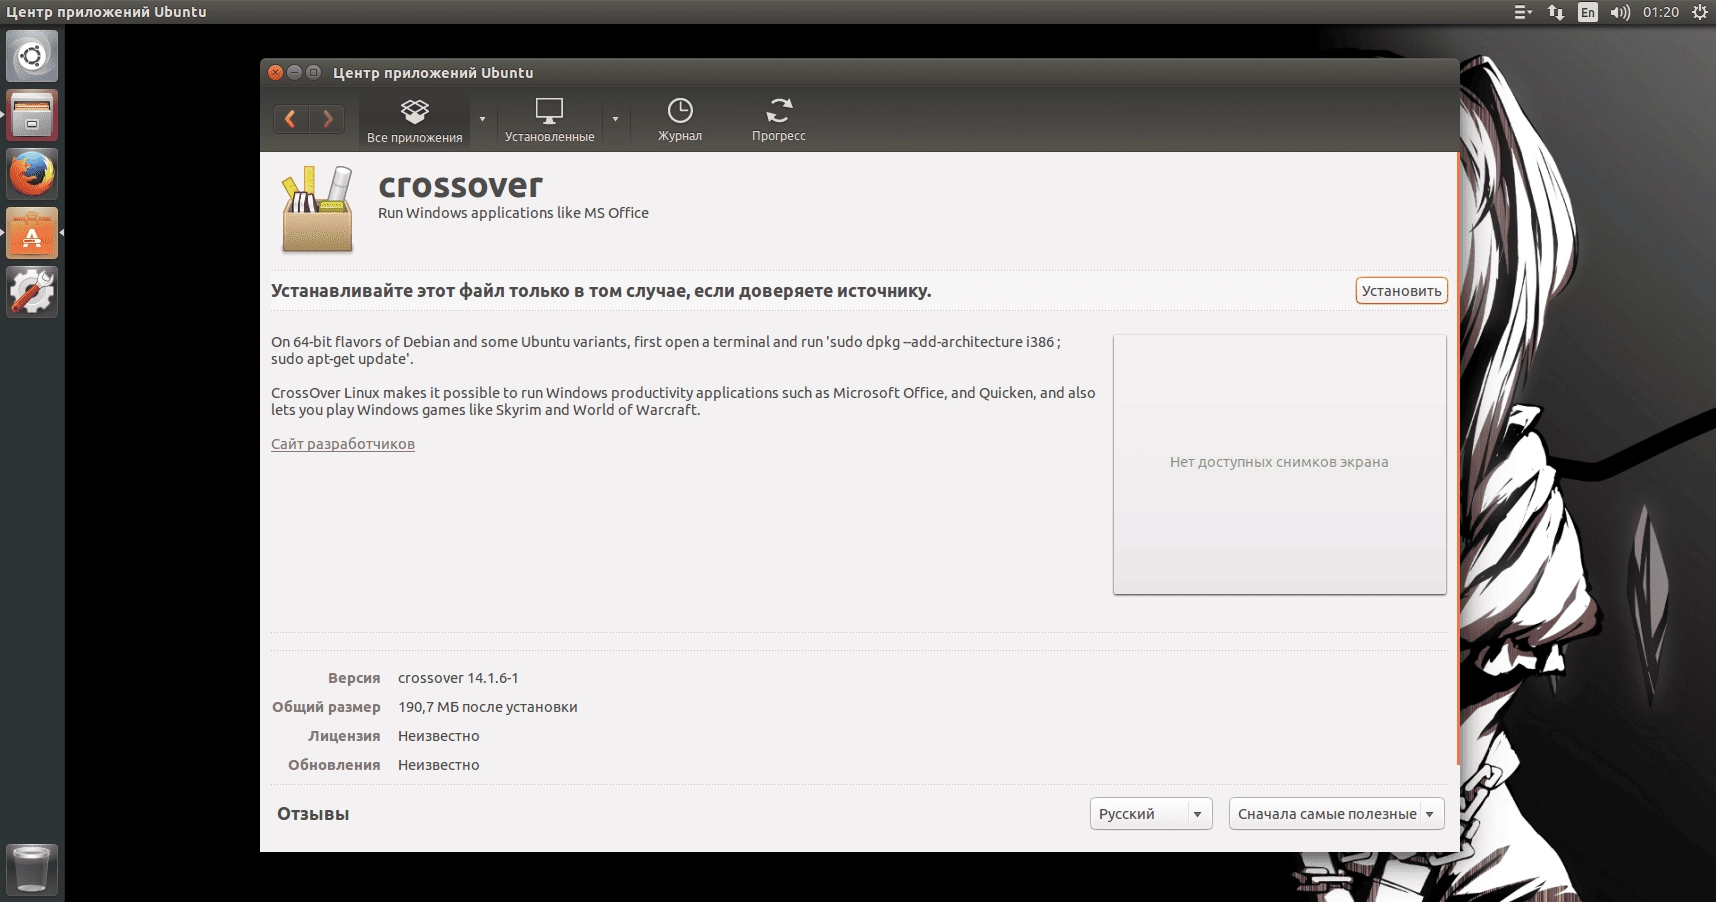Launch Firefox from the launcher
Viewport: 1716px width, 902px height.
pos(32,174)
